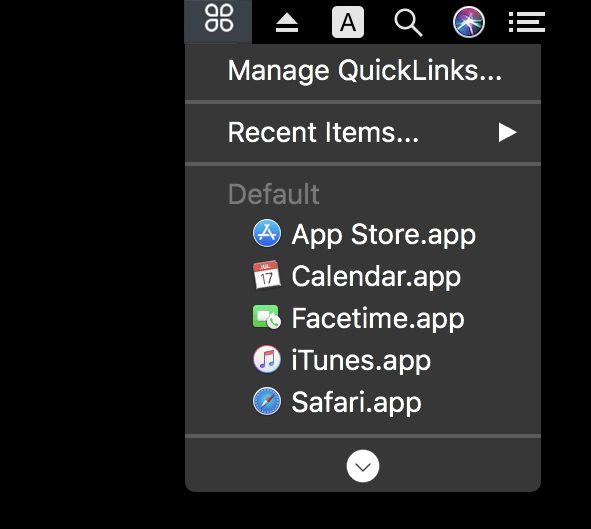Select Recent Items... menu entry
591x529 pixels.
click(x=363, y=133)
